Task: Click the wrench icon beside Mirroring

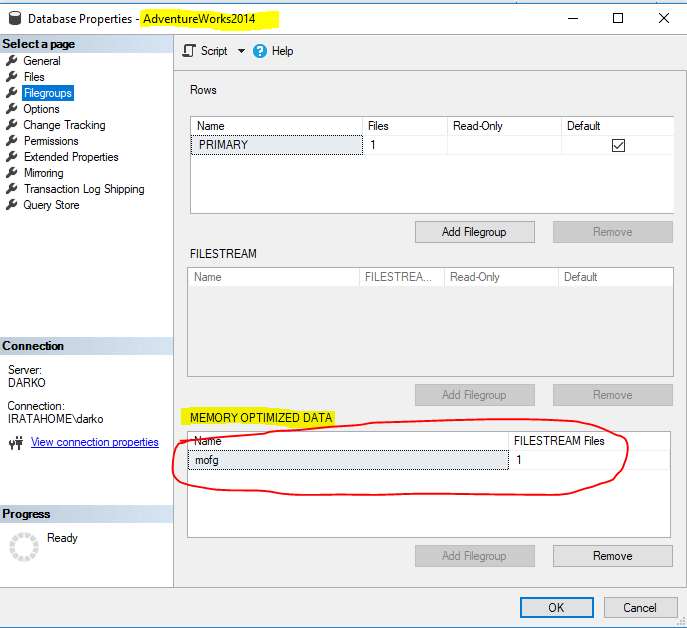Action: (12, 173)
